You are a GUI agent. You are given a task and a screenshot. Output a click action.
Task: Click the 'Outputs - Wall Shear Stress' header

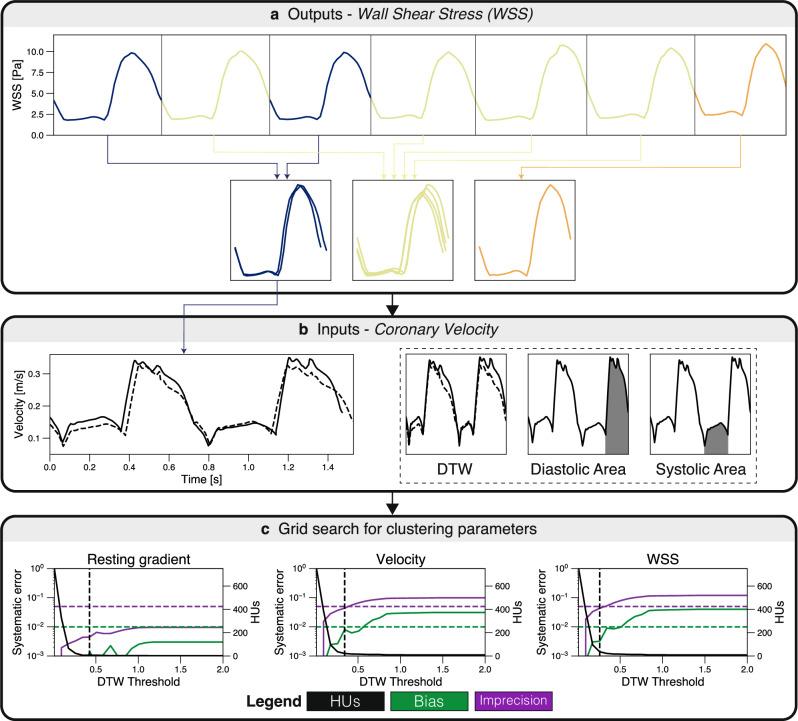pos(398,16)
